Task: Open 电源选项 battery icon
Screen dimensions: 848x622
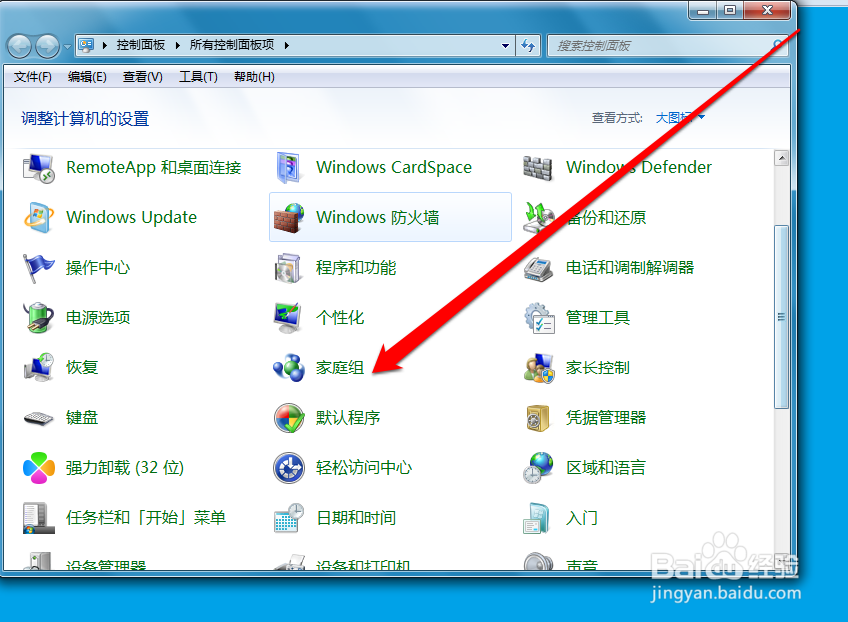Action: (38, 317)
